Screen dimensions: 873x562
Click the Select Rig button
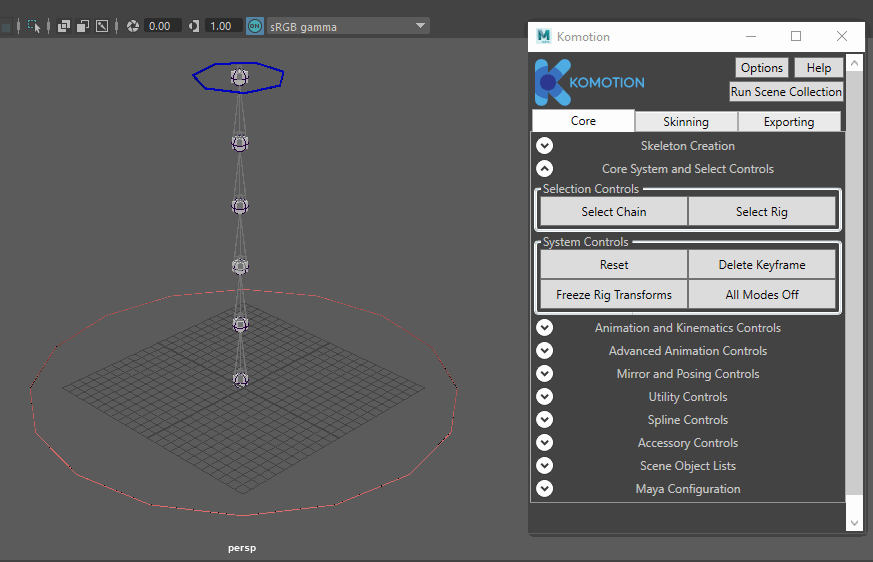click(762, 212)
